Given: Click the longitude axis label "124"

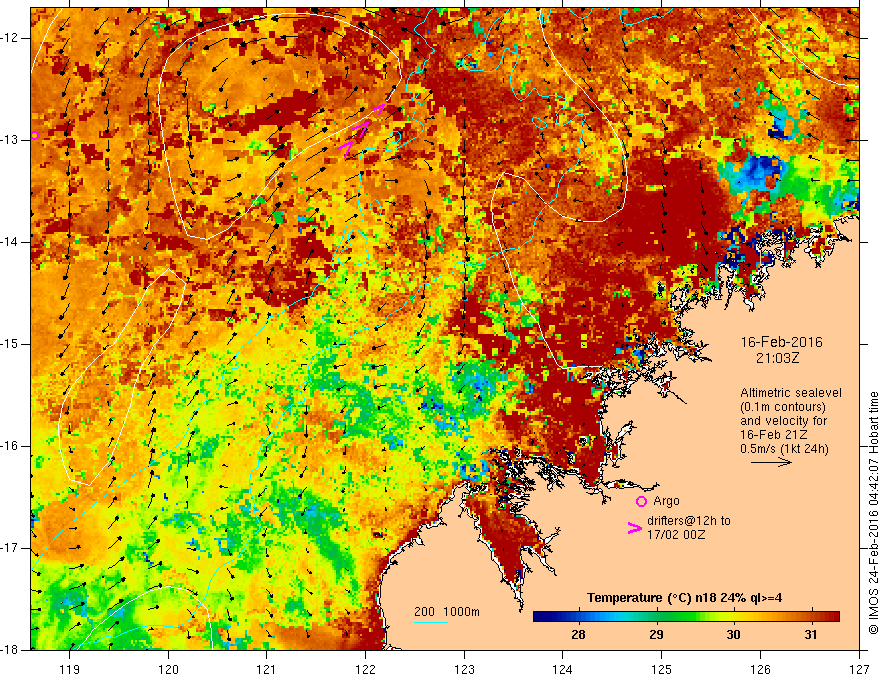Looking at the screenshot, I should 563,670.
